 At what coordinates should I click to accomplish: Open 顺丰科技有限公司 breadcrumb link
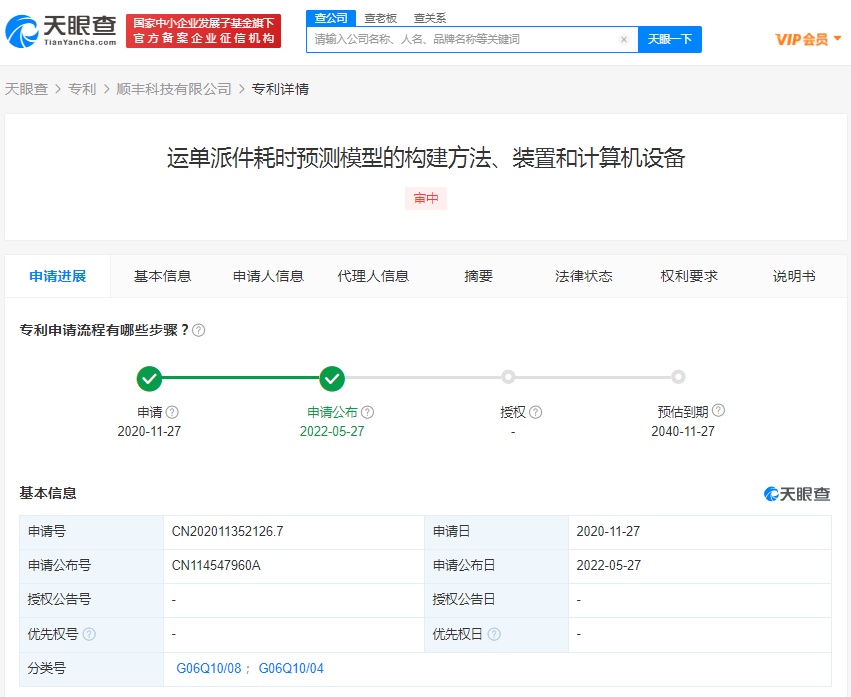[x=174, y=89]
